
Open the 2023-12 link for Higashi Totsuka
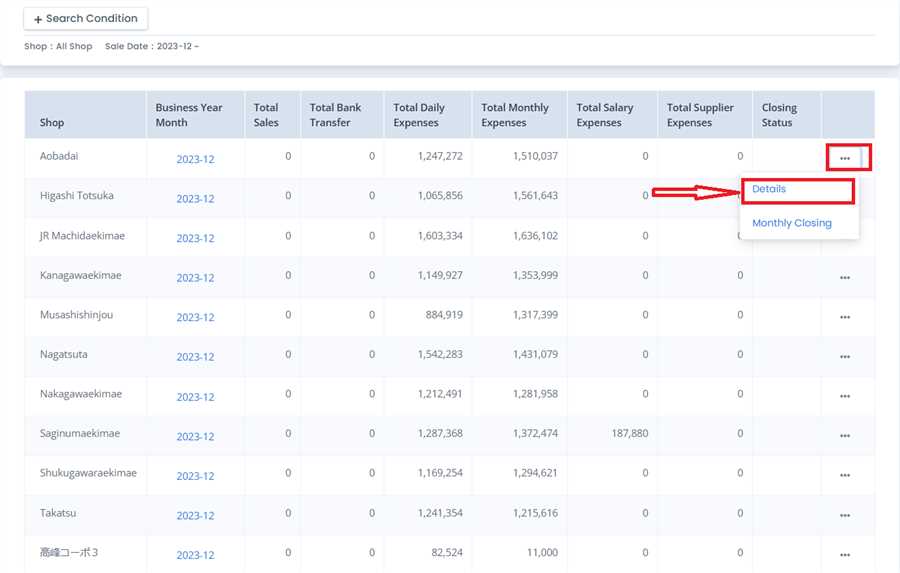pos(195,199)
